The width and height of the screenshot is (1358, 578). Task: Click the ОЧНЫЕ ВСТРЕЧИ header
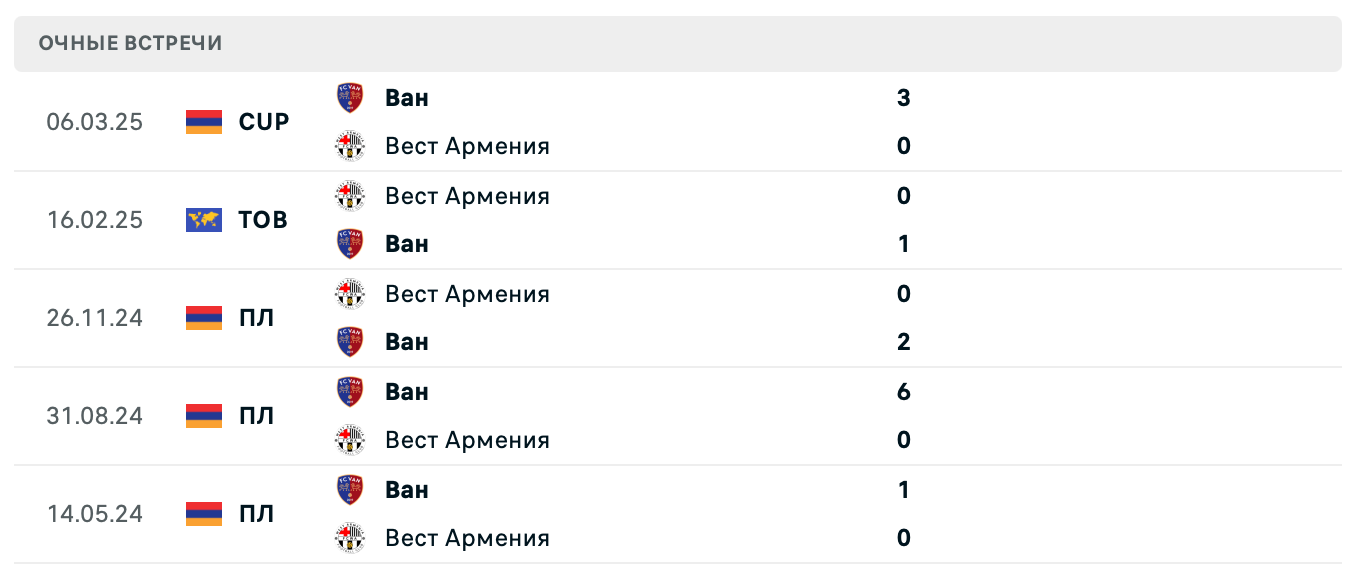coord(131,43)
